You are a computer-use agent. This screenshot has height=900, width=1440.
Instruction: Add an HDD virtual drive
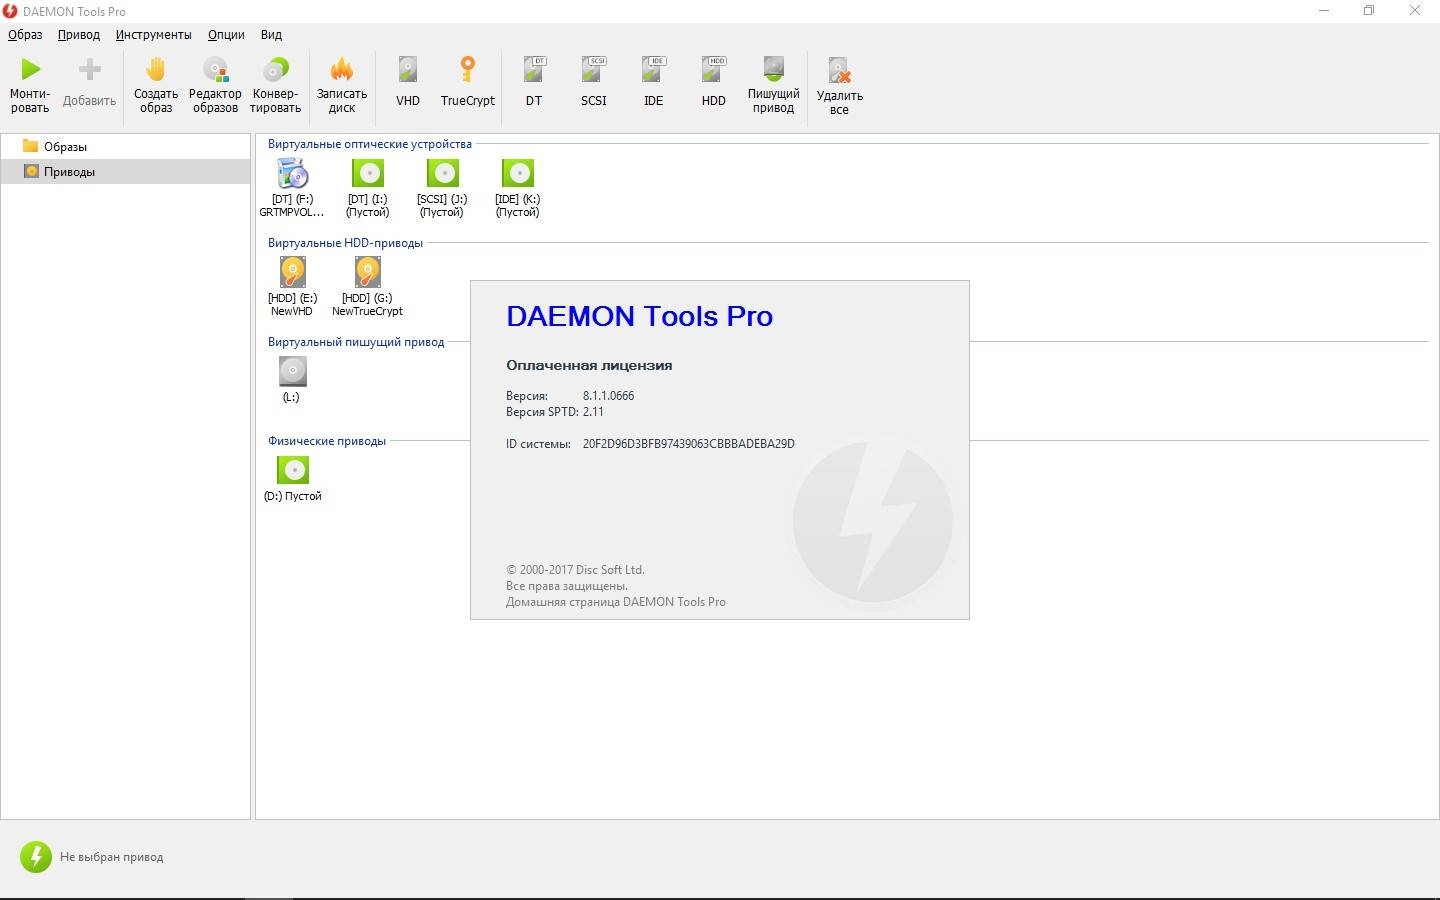pyautogui.click(x=714, y=69)
